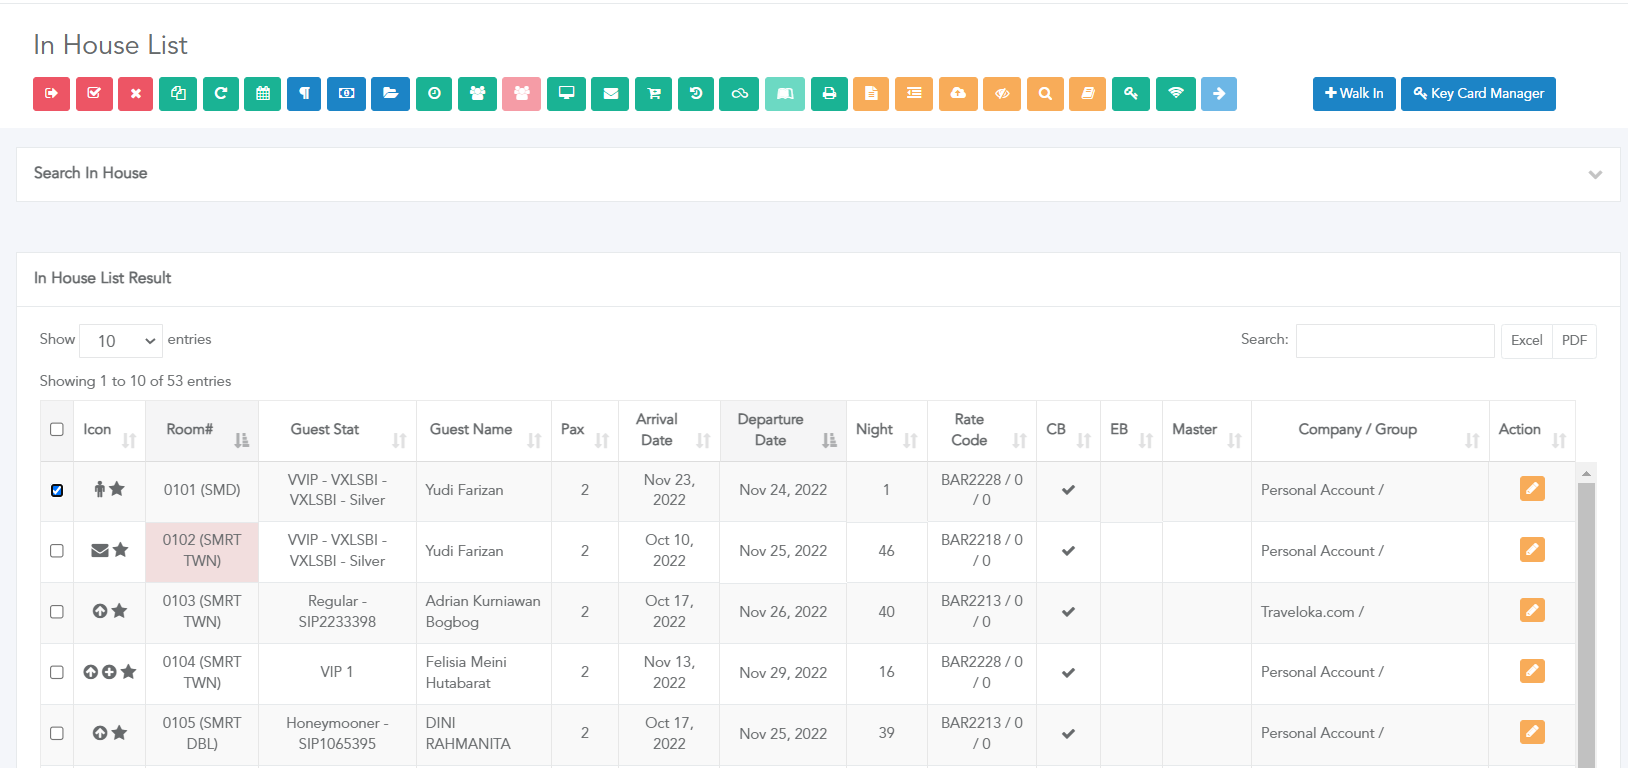The width and height of the screenshot is (1628, 768).
Task: Sort table by Arrival Date column
Action: coord(669,430)
